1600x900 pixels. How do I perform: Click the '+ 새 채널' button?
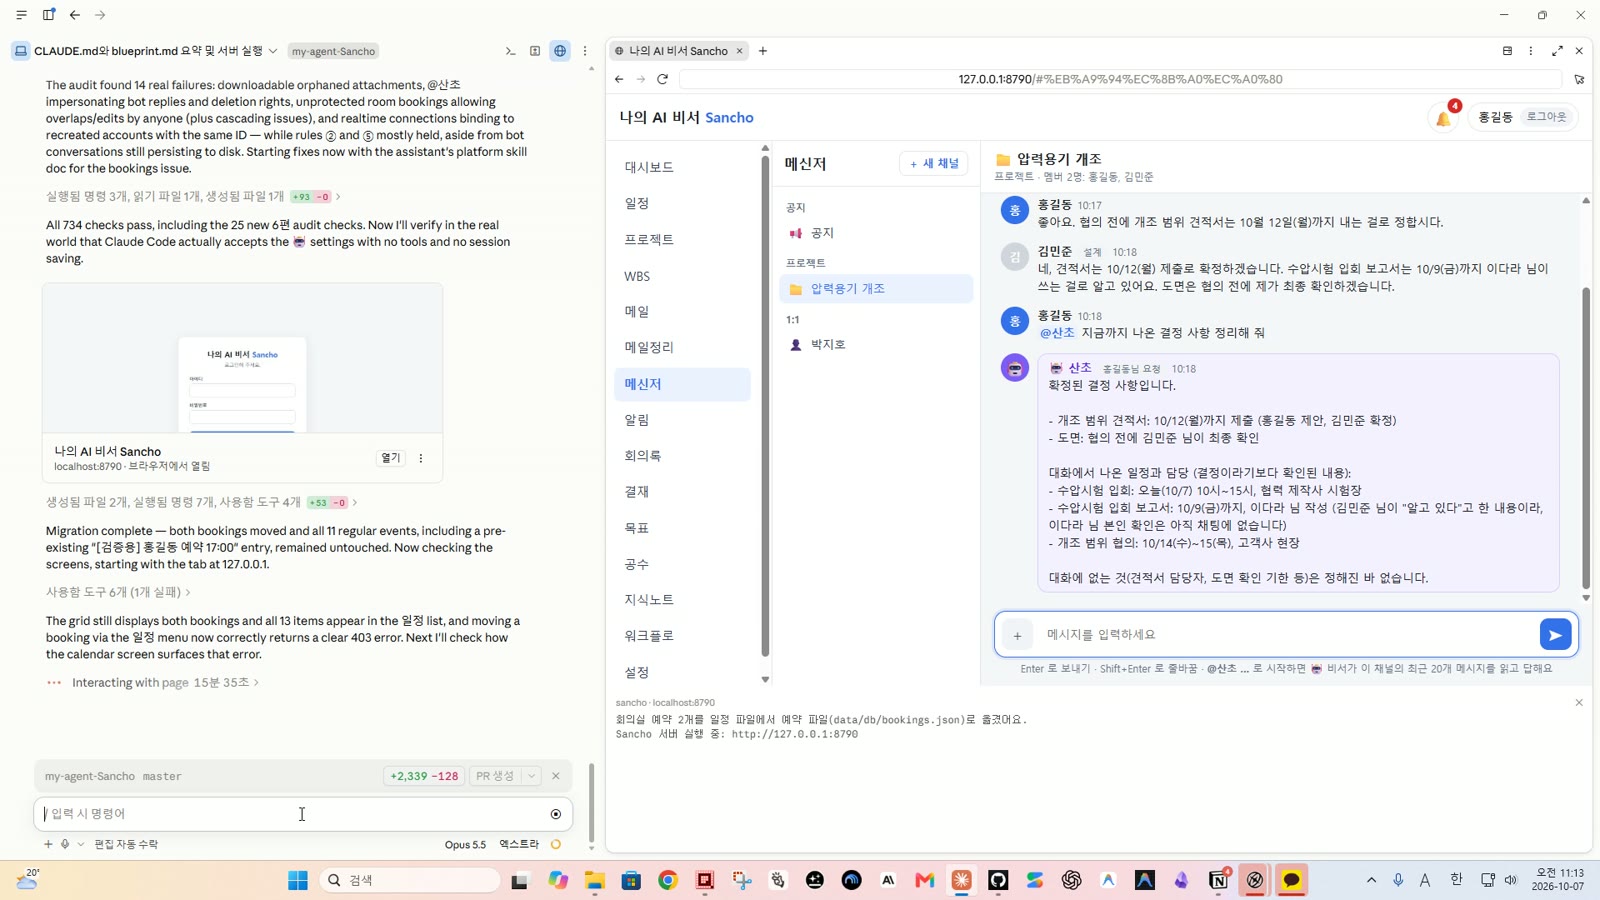pos(934,163)
